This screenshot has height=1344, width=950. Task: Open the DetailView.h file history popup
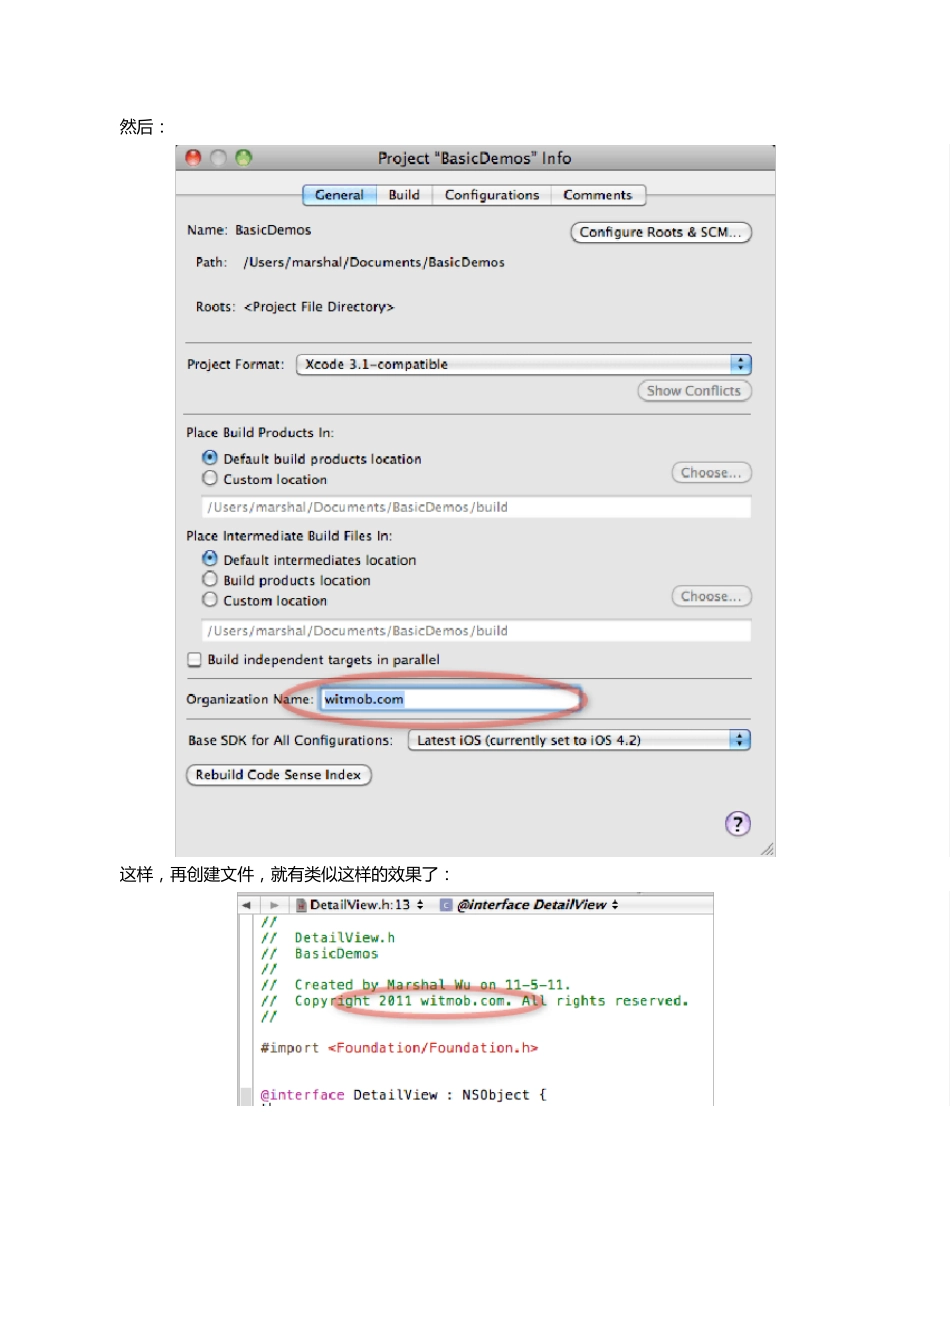point(366,904)
